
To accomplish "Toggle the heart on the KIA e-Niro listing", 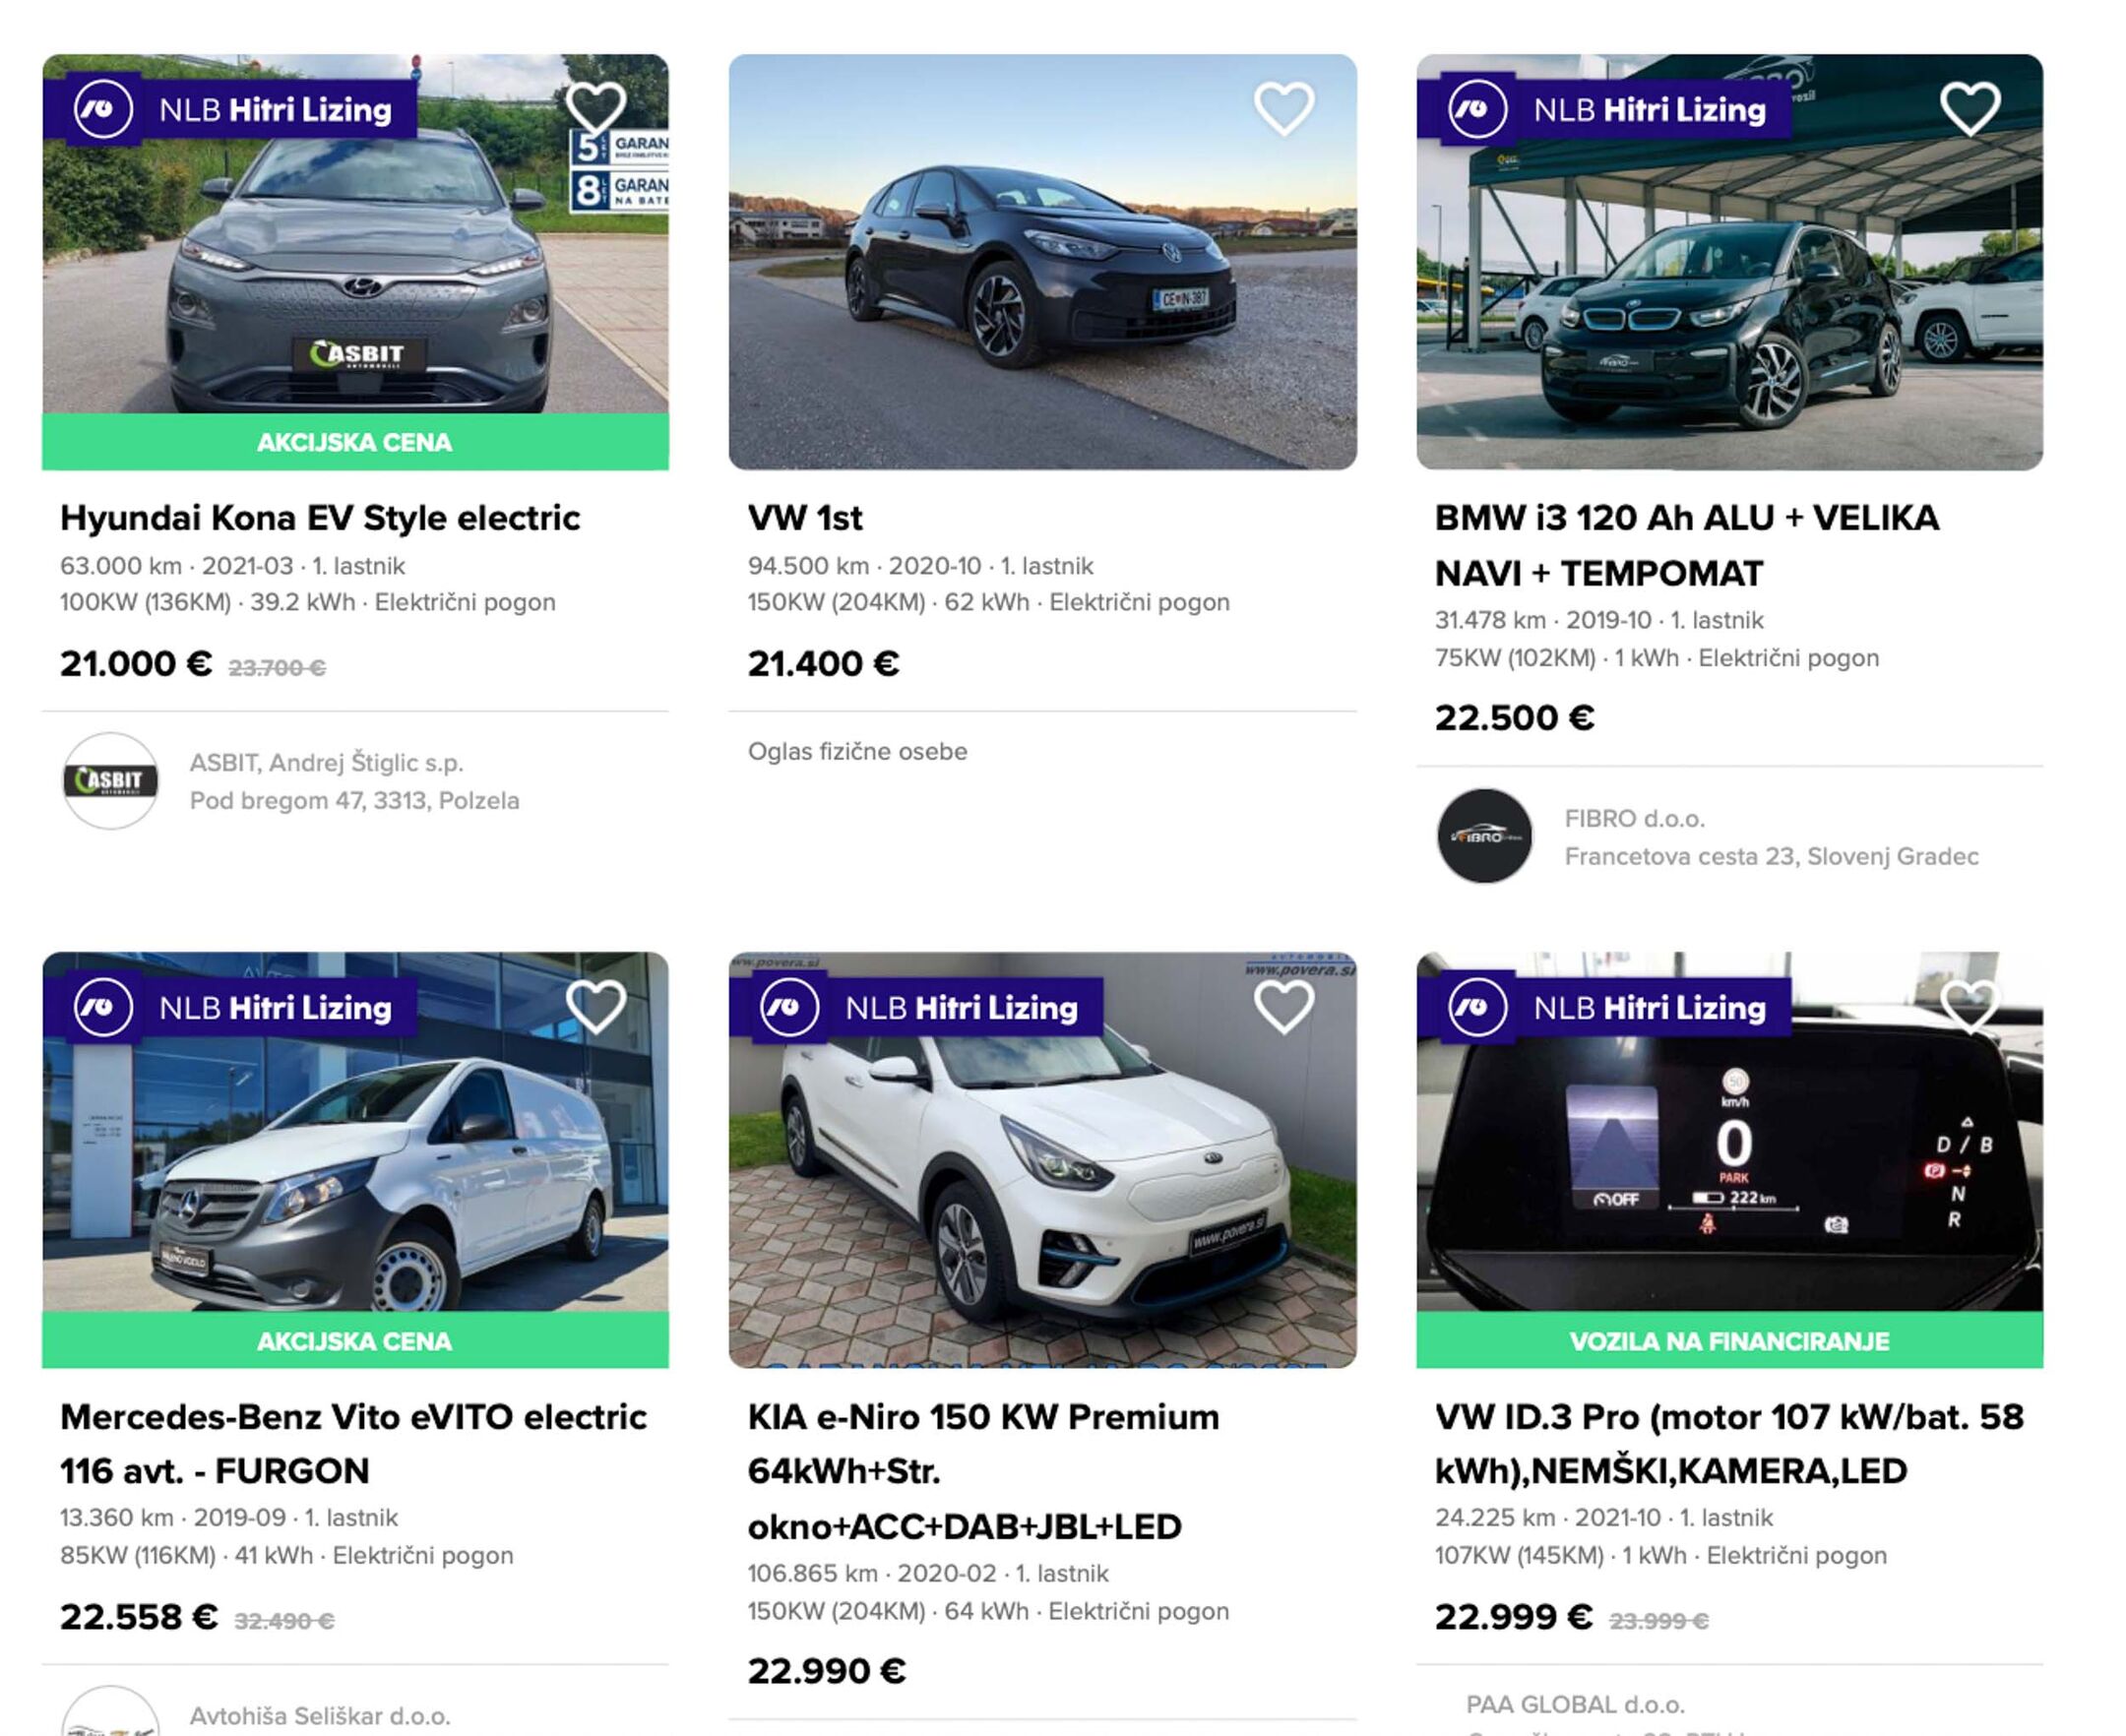I will (x=1284, y=1006).
